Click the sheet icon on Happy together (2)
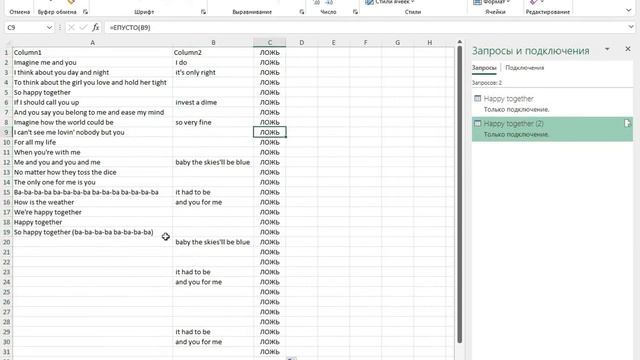The image size is (640, 360). tap(627, 123)
